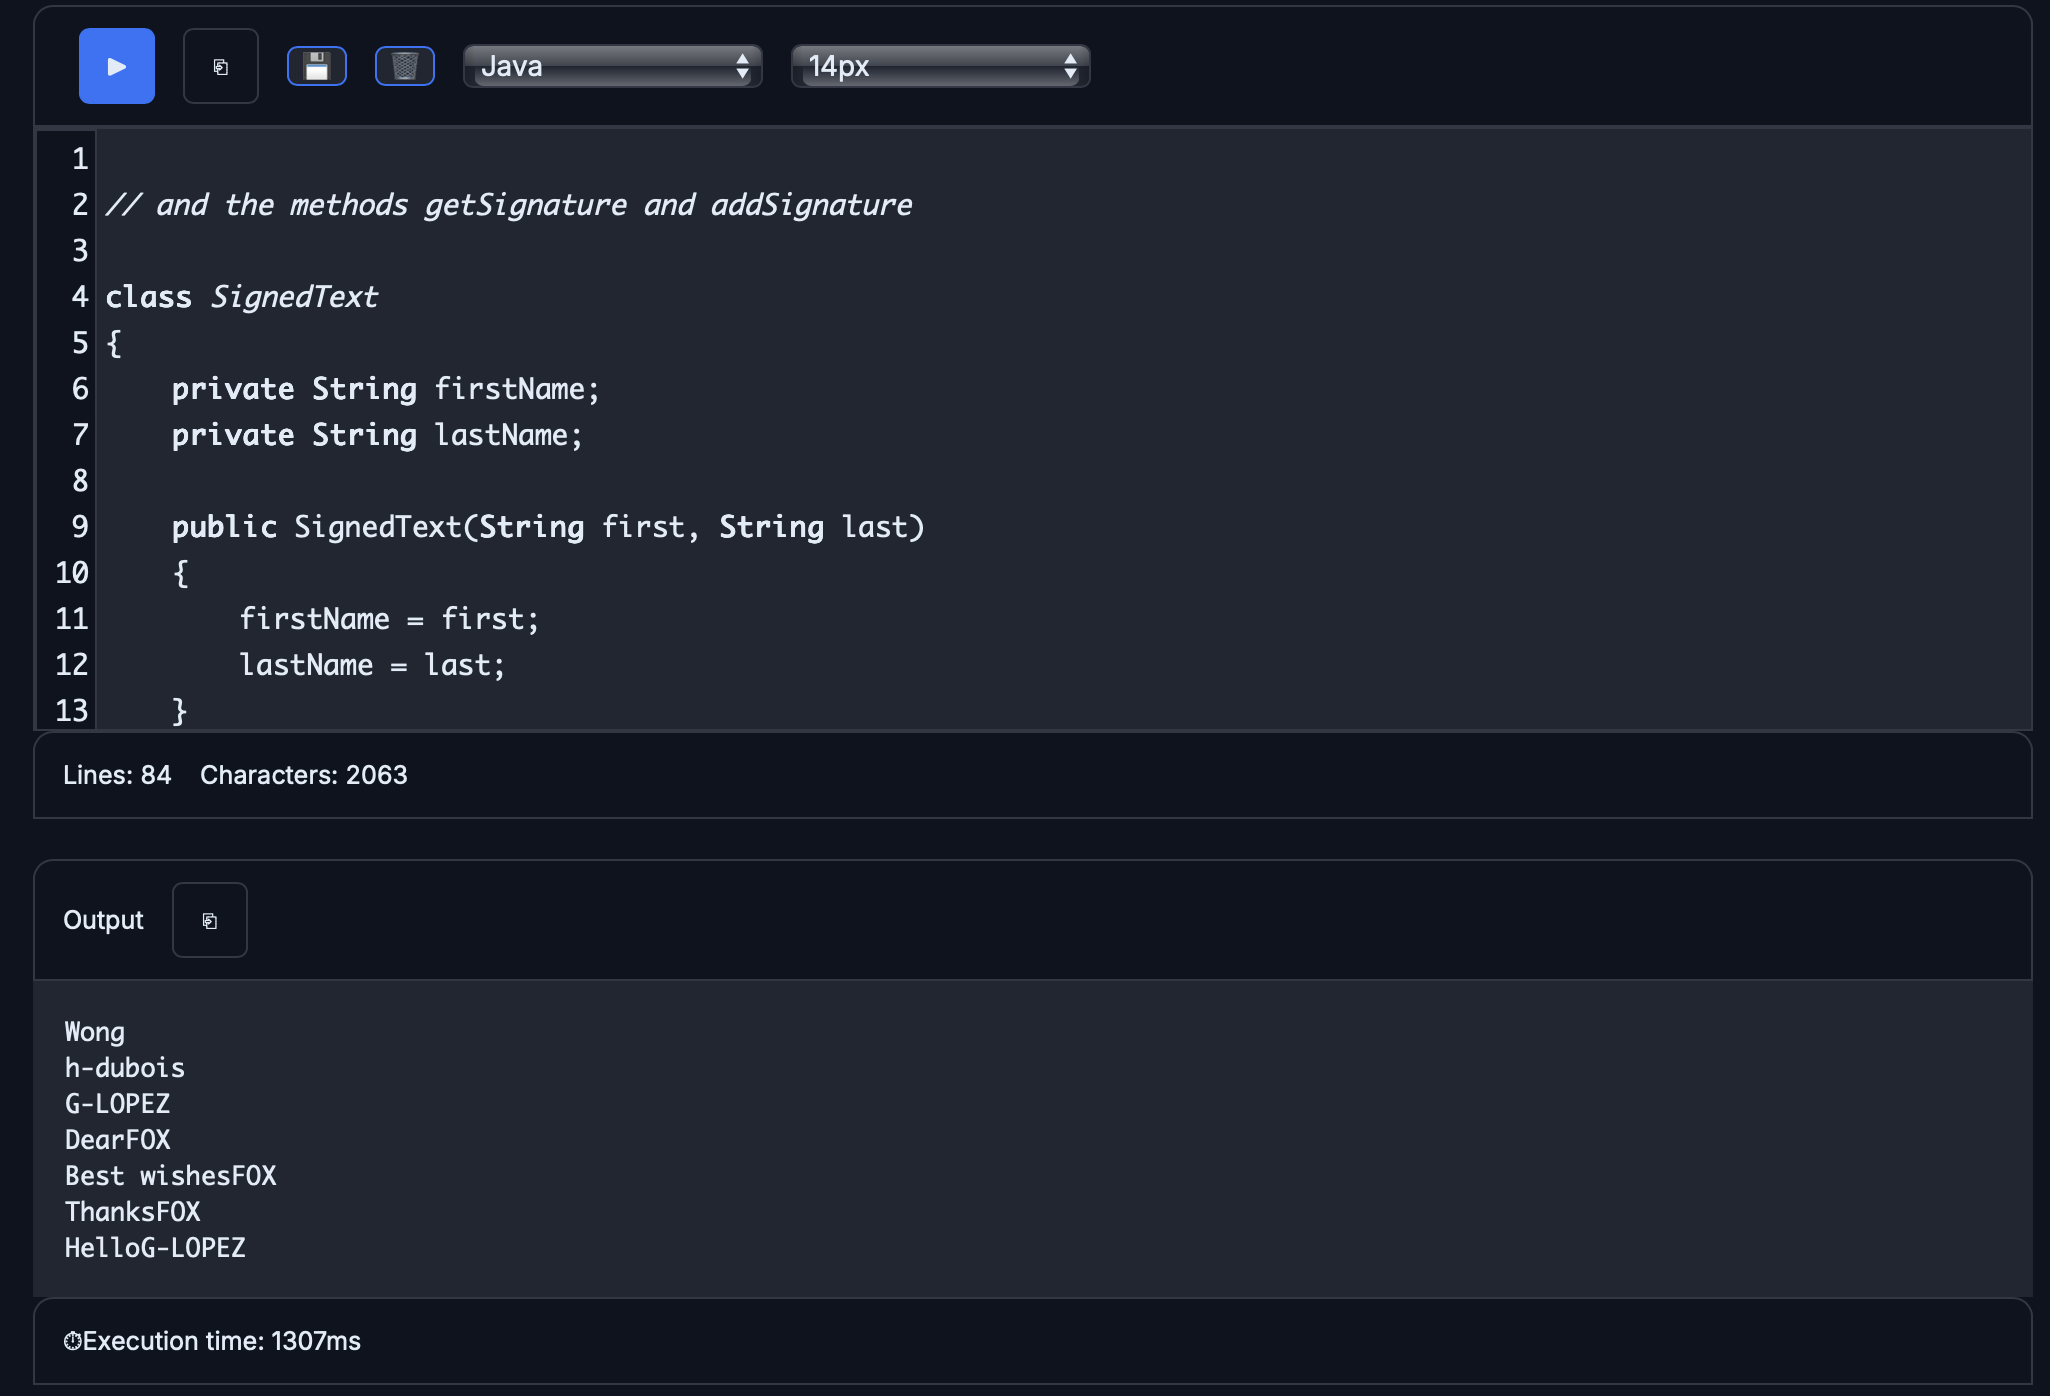
Task: Run the Java code with the play button
Action: click(116, 66)
